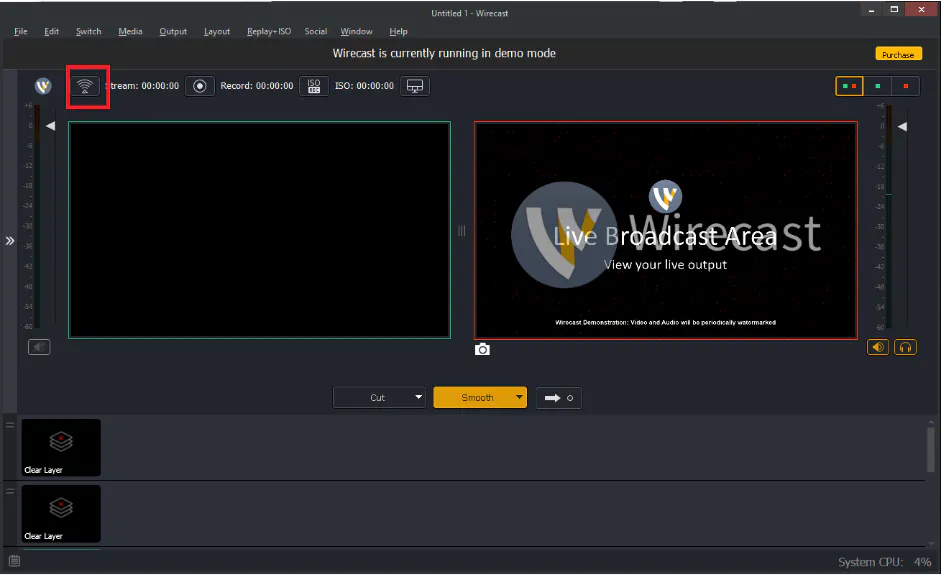Take a snapshot with the camera icon

[x=482, y=349]
